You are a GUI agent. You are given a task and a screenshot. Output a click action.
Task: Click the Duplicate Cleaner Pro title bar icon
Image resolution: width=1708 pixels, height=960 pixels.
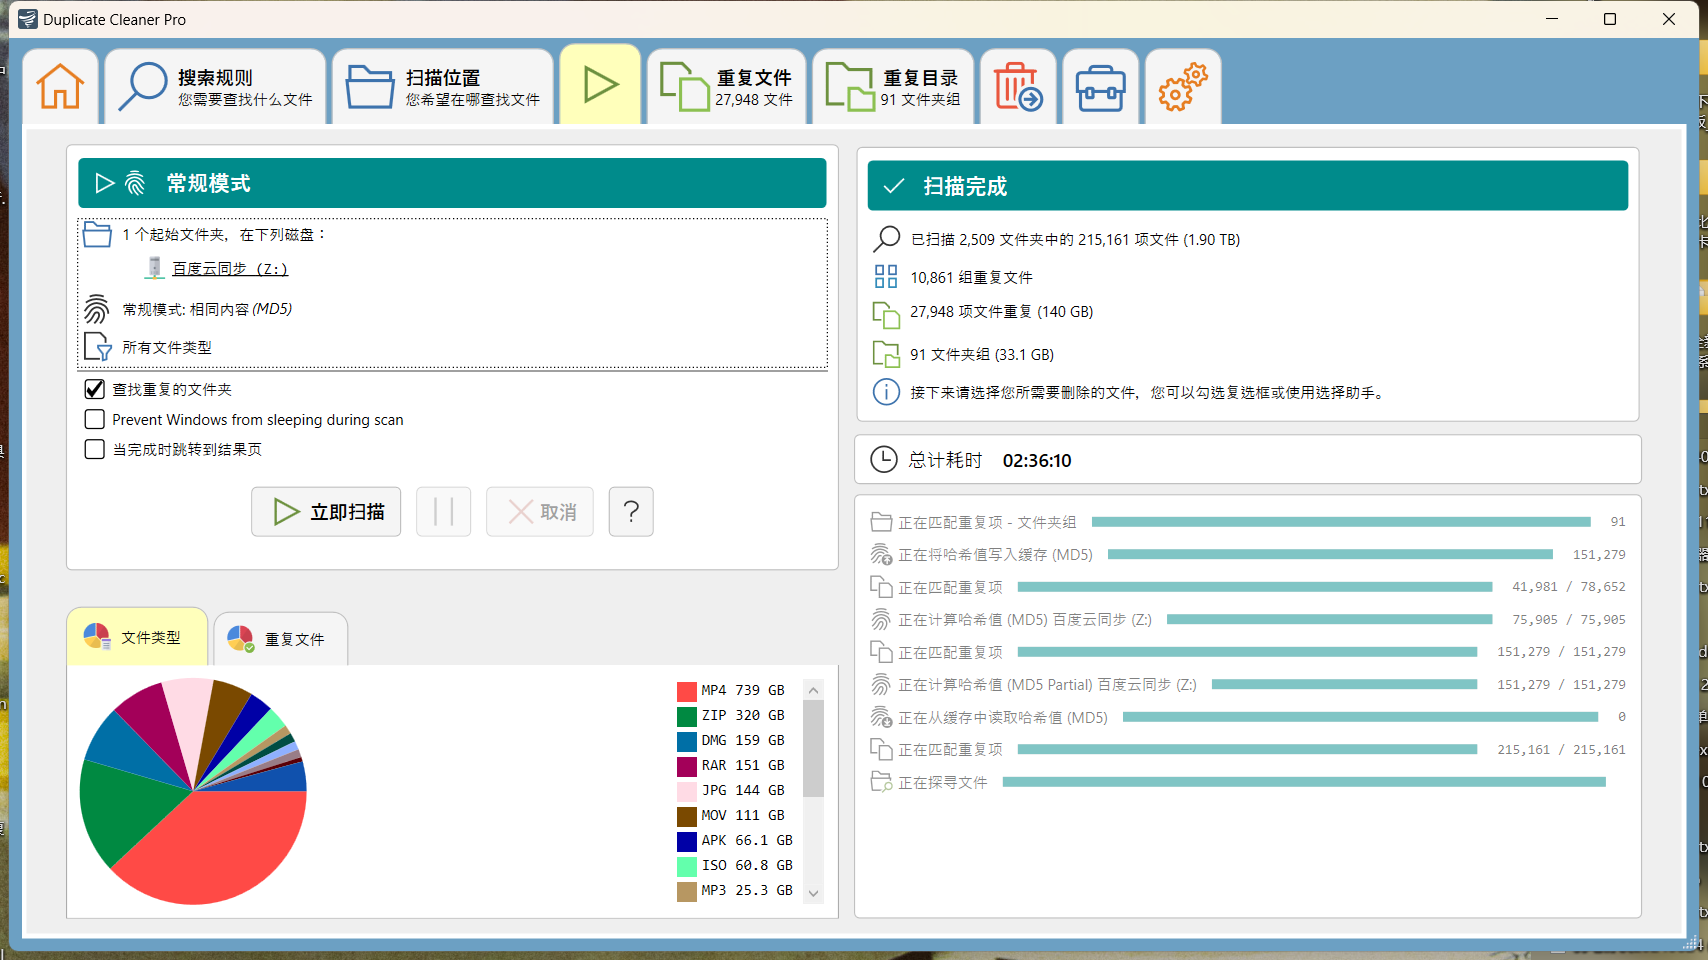[28, 19]
